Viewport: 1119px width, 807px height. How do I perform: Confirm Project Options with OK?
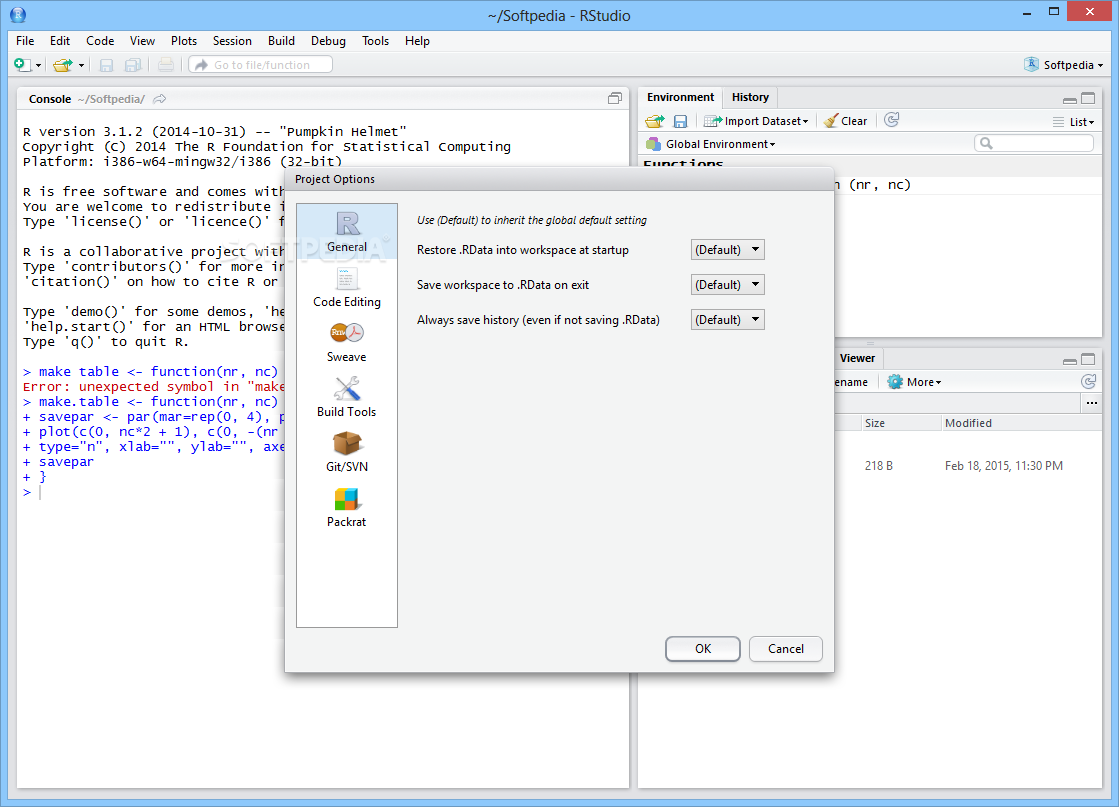click(703, 649)
